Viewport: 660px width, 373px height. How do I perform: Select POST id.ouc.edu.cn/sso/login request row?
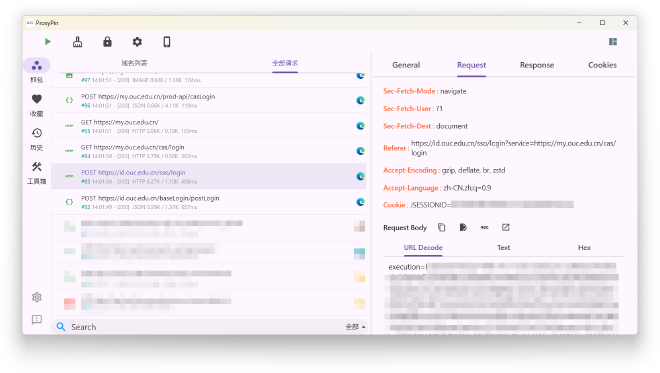(x=209, y=176)
